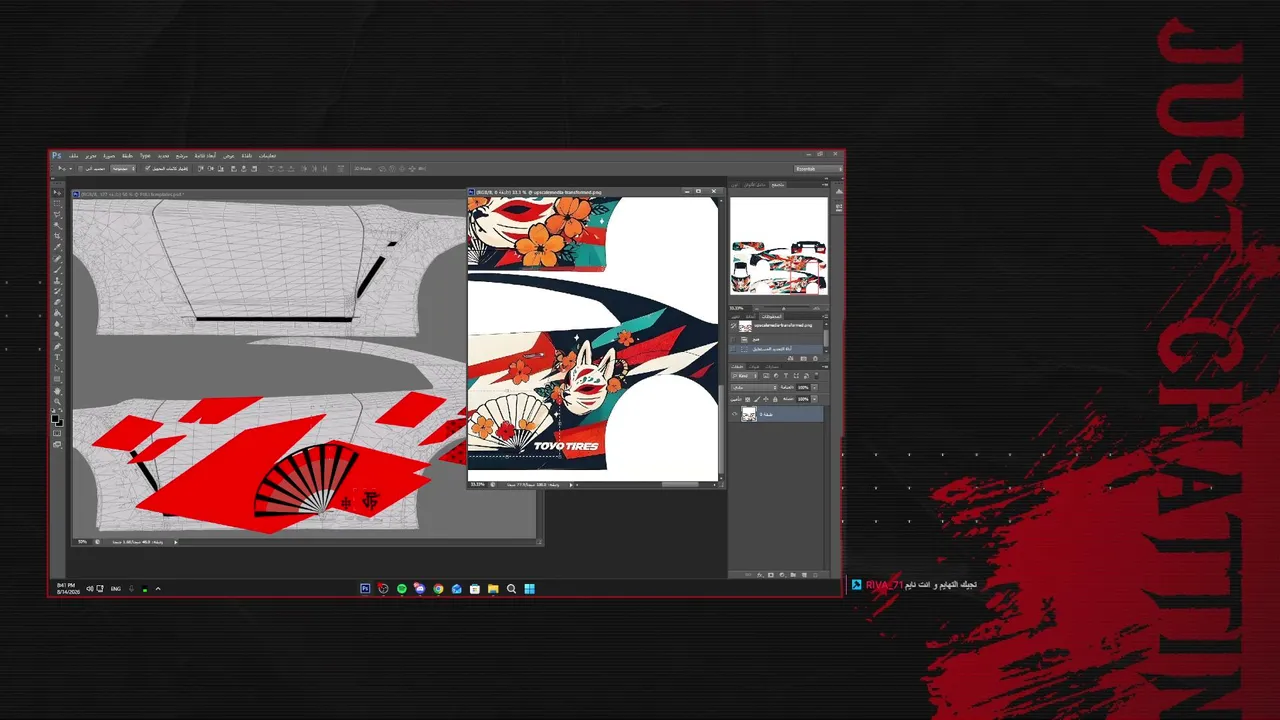Open Google Chrome from the taskbar

[438, 589]
